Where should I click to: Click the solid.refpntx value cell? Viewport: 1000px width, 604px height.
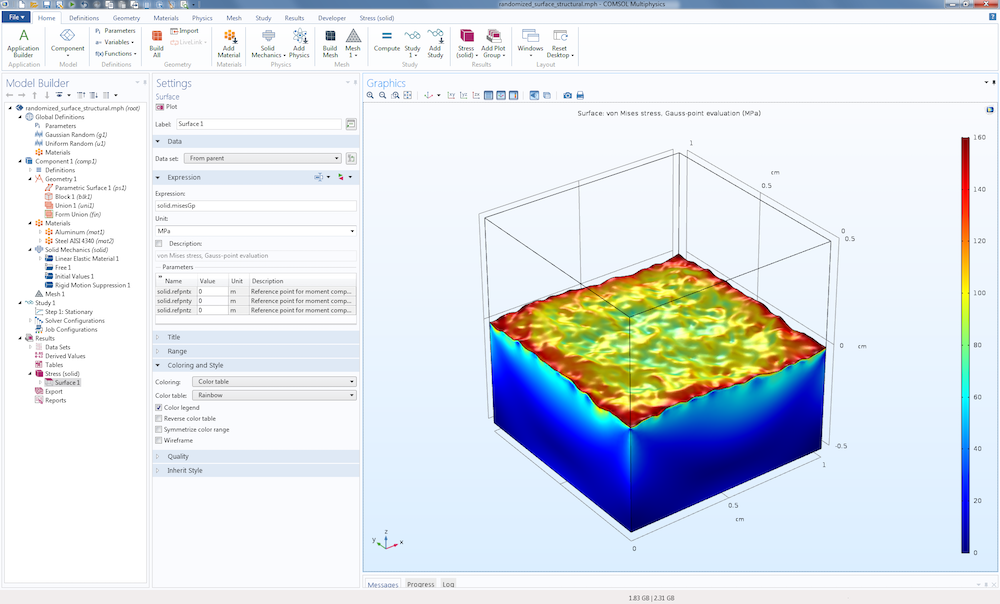[212, 291]
